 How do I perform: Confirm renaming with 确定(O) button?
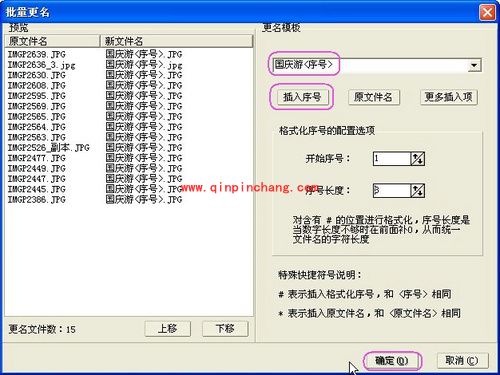392,361
